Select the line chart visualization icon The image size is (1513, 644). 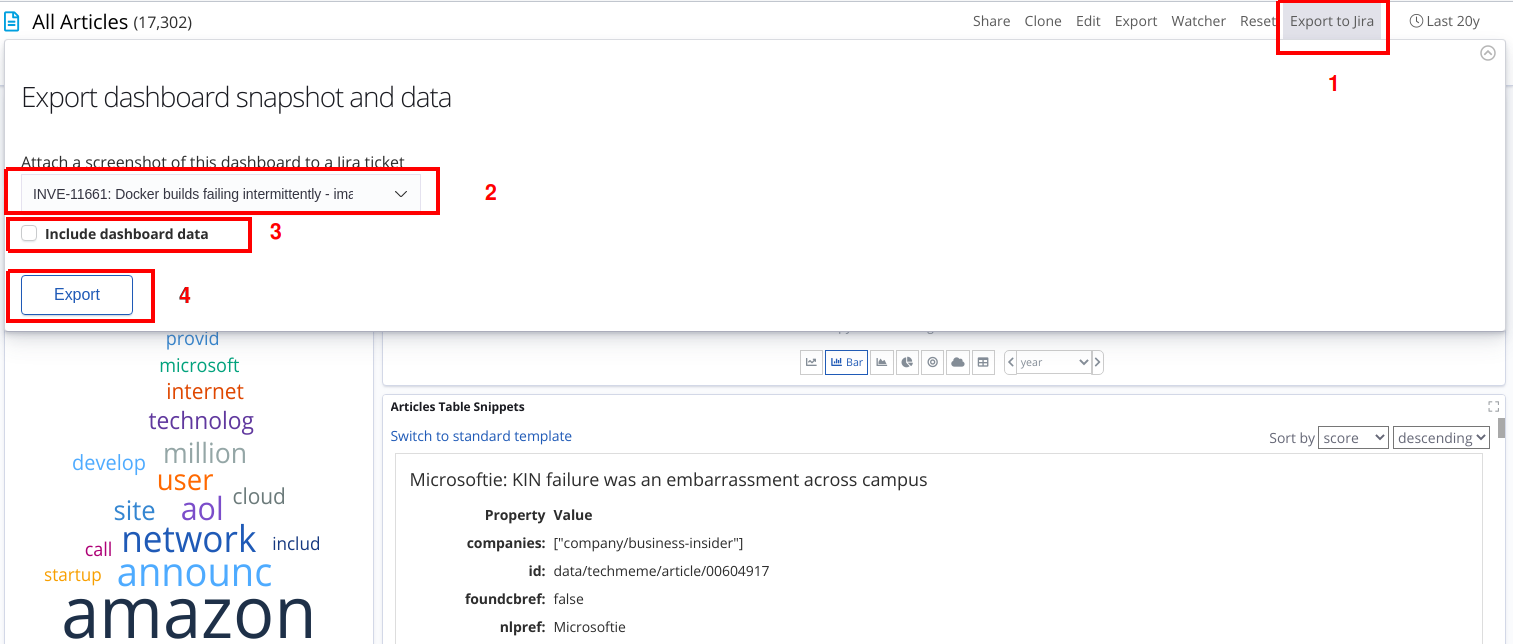click(811, 362)
